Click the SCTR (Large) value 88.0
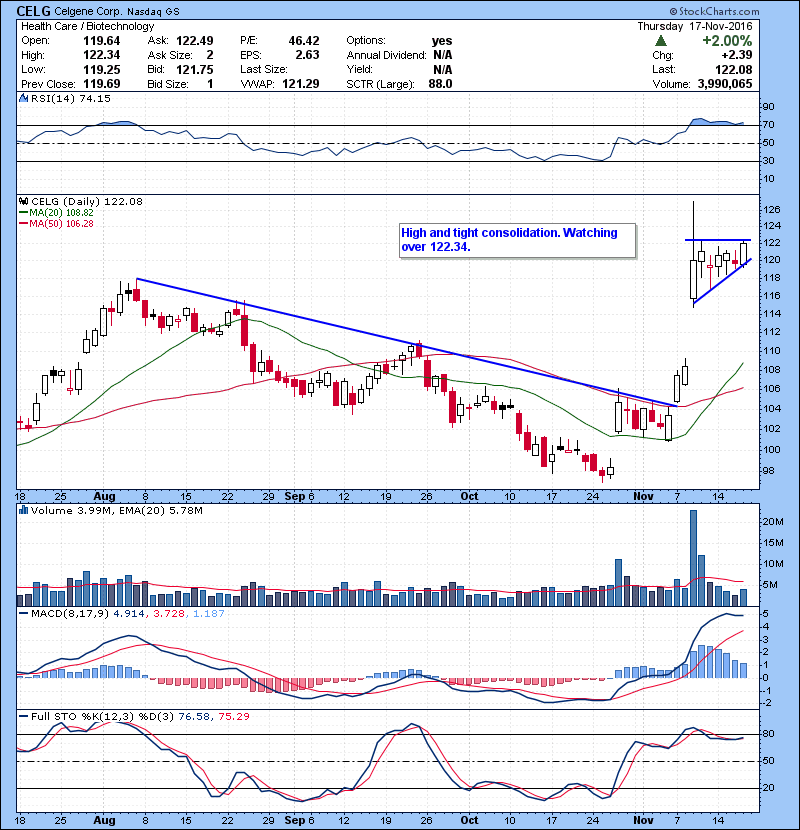This screenshot has width=800, height=830. pyautogui.click(x=441, y=84)
